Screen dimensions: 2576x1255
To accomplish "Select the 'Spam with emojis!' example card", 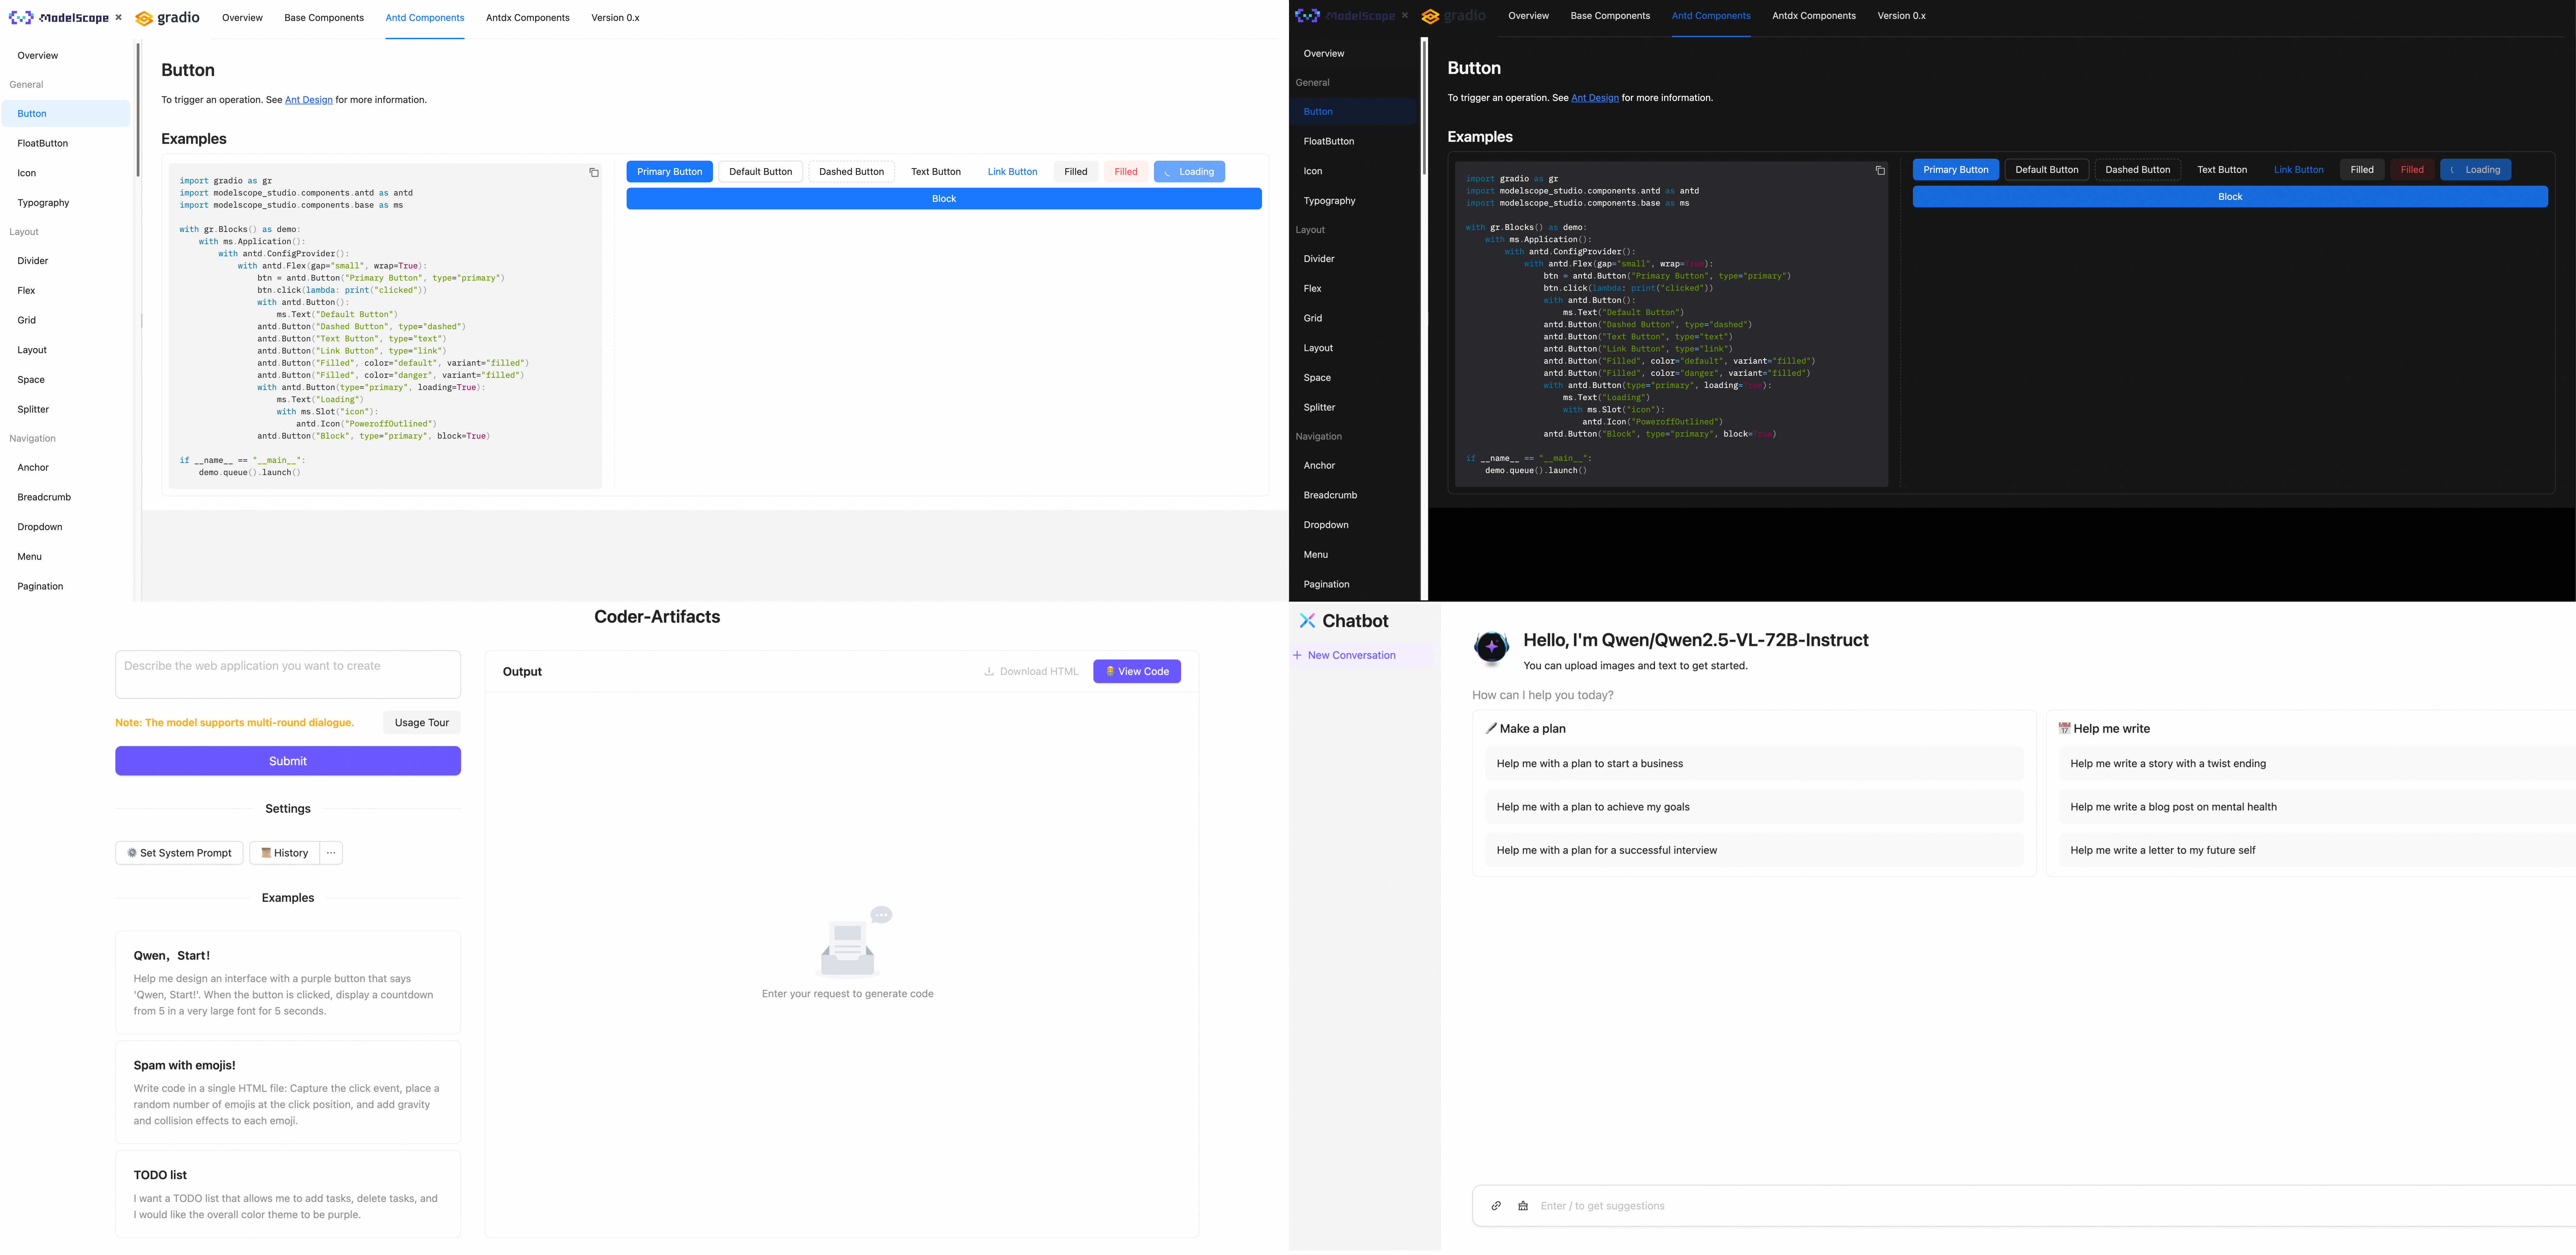I will [x=288, y=1092].
